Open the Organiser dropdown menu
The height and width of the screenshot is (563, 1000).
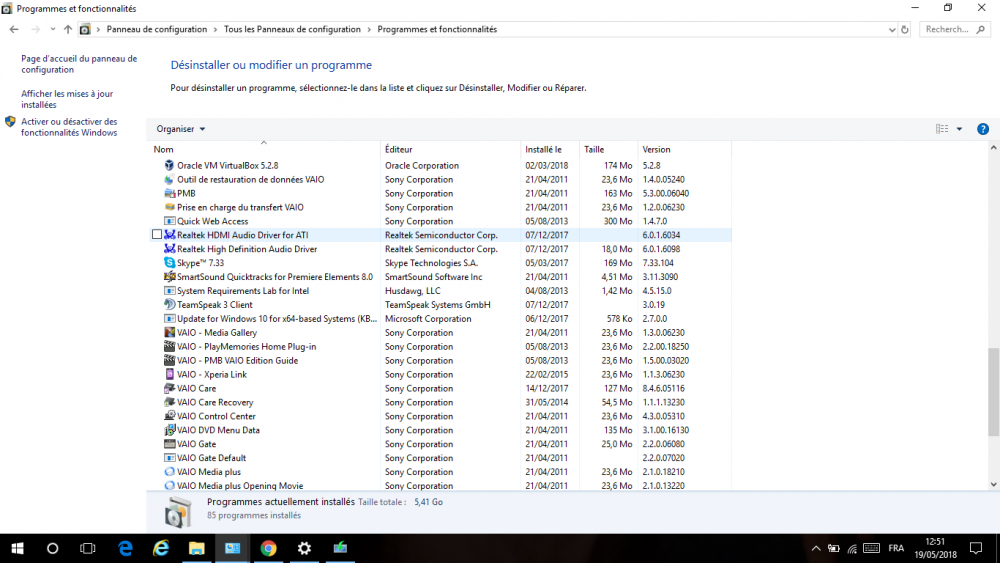tap(181, 129)
